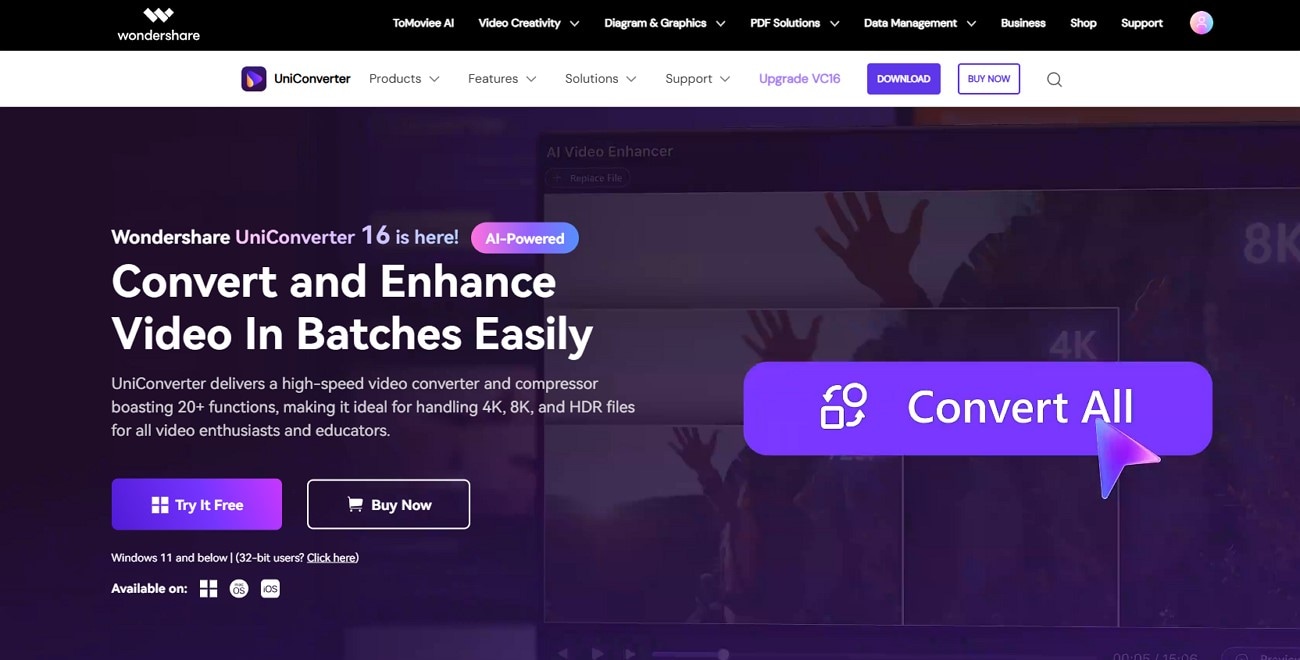Open ToMoviee AI in top menu
Image resolution: width=1300 pixels, height=660 pixels.
tap(423, 23)
